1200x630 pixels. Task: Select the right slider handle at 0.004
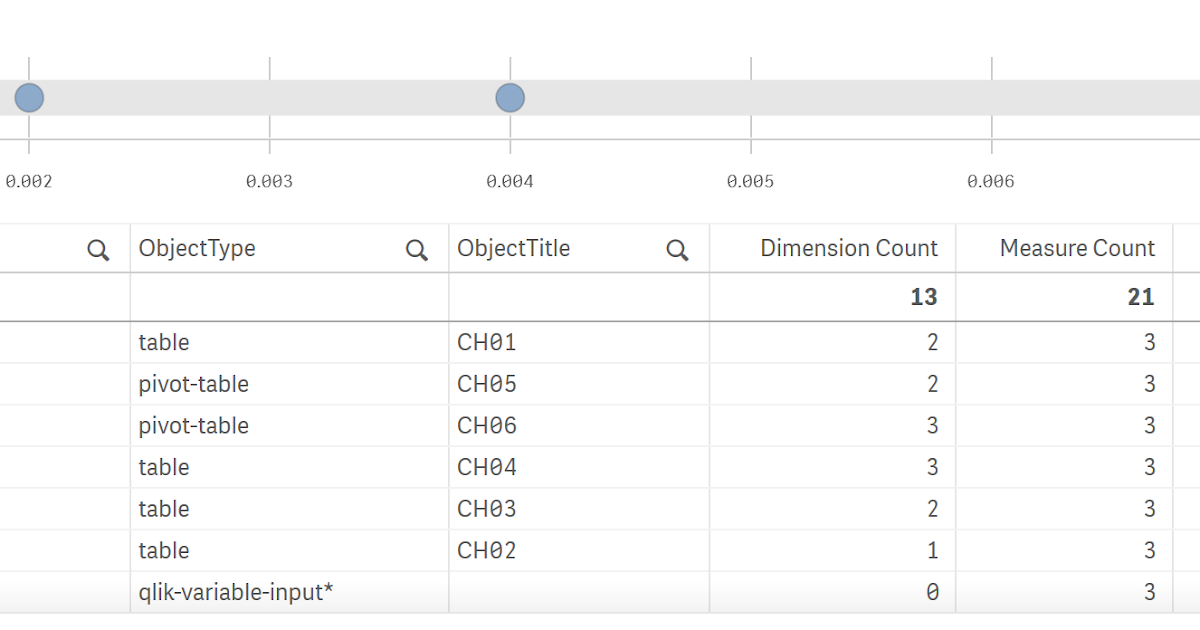[510, 97]
